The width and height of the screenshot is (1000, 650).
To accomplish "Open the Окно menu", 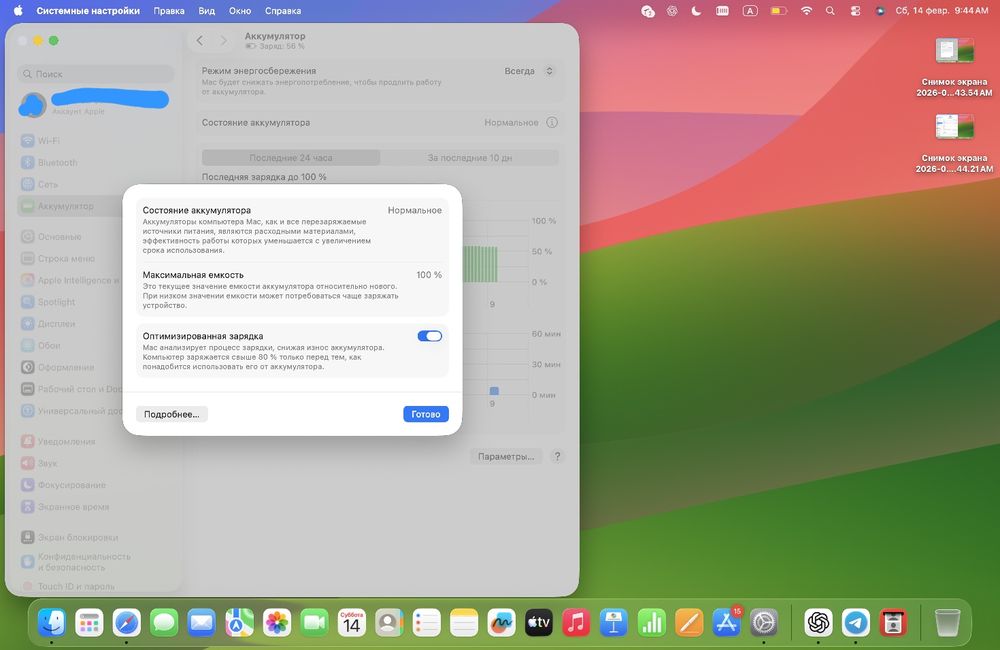I will coord(240,11).
